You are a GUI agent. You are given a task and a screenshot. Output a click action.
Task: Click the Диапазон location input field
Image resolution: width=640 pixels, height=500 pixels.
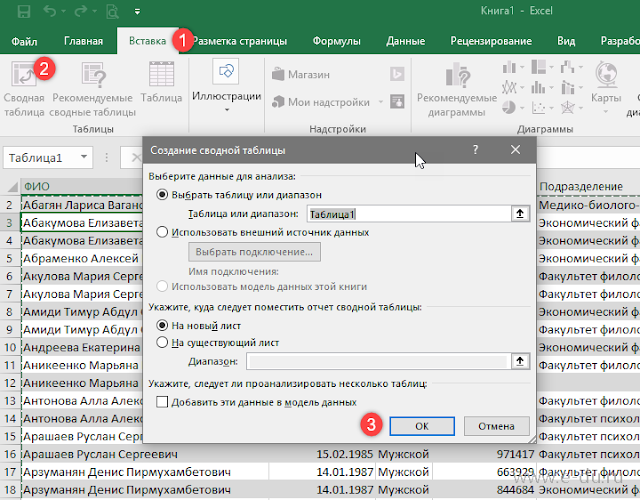pos(378,362)
